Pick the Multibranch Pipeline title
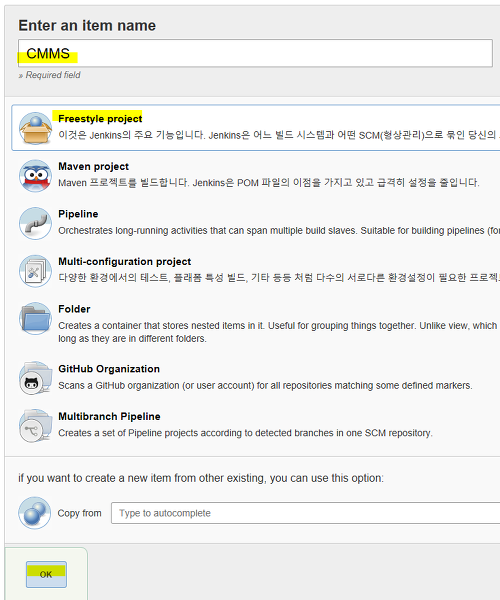The height and width of the screenshot is (600, 500). click(109, 416)
